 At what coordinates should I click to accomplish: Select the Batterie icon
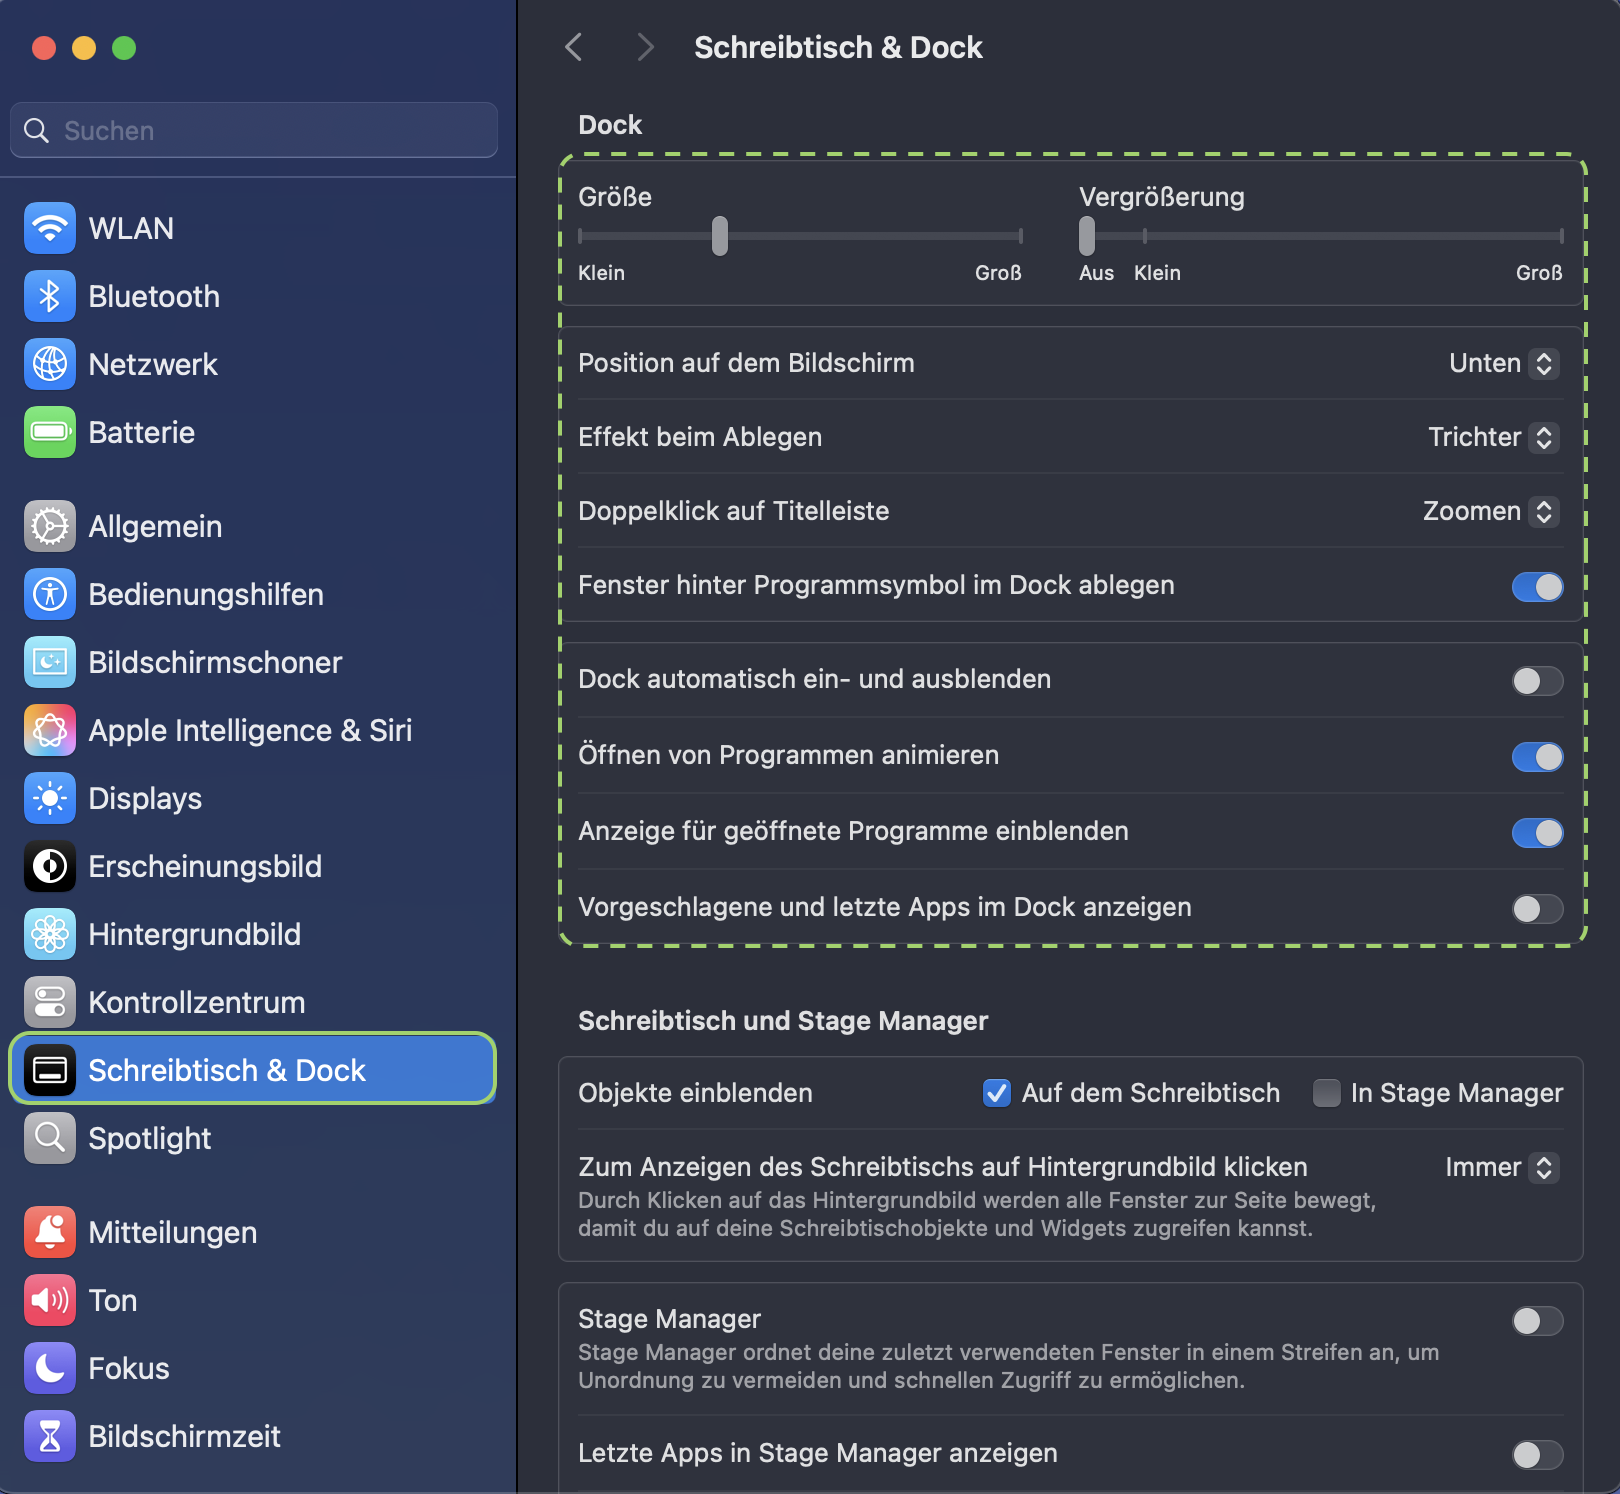point(50,432)
